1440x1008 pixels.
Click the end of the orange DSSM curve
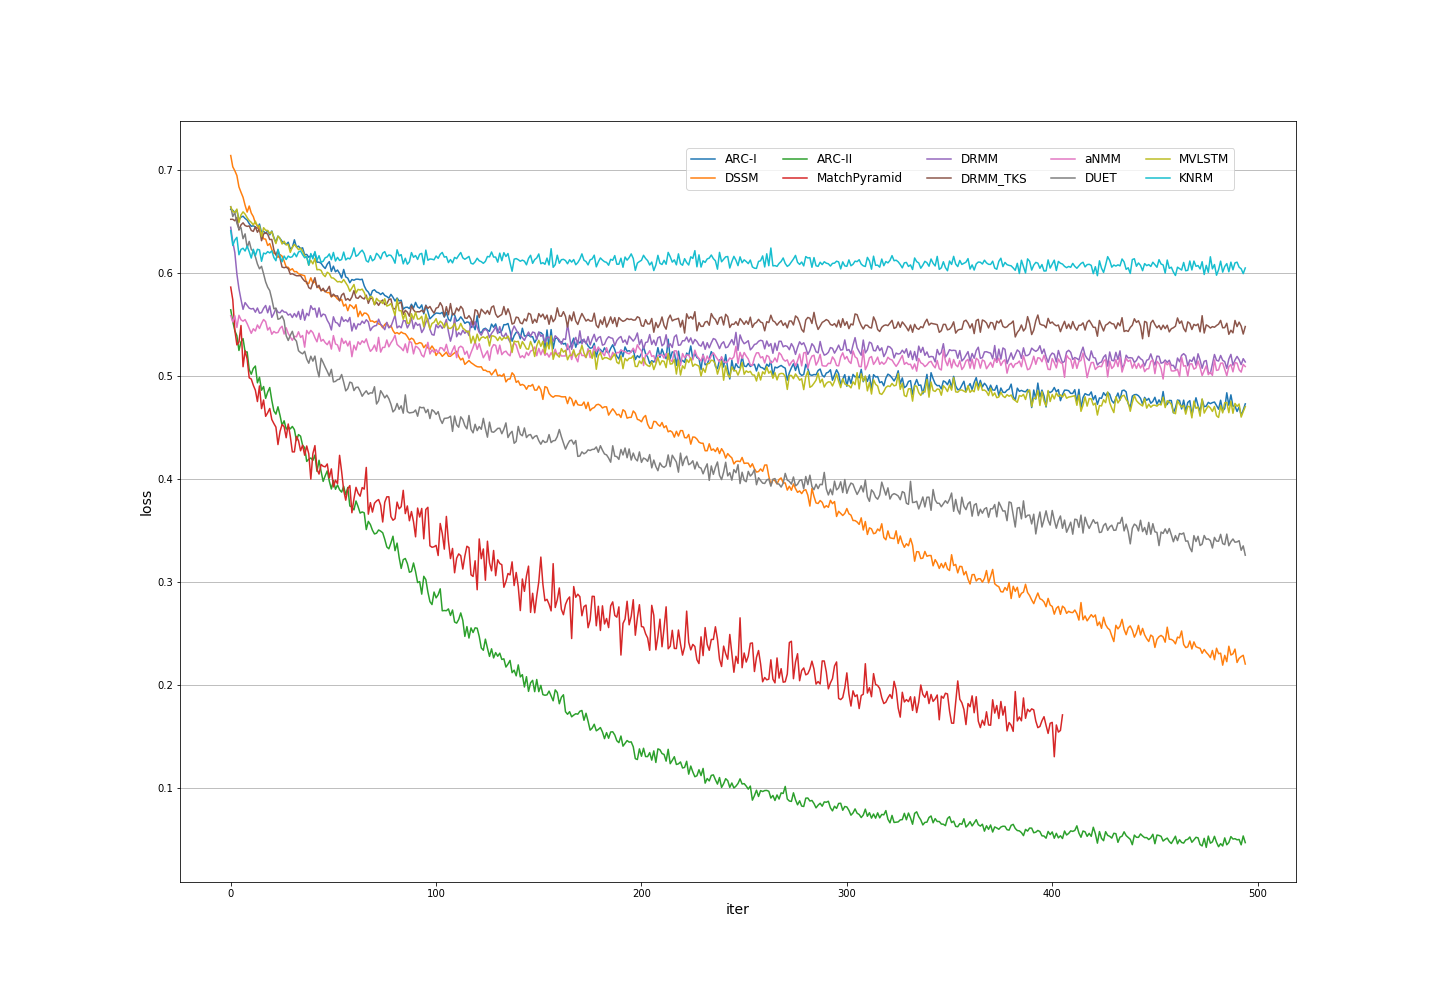pyautogui.click(x=1245, y=663)
